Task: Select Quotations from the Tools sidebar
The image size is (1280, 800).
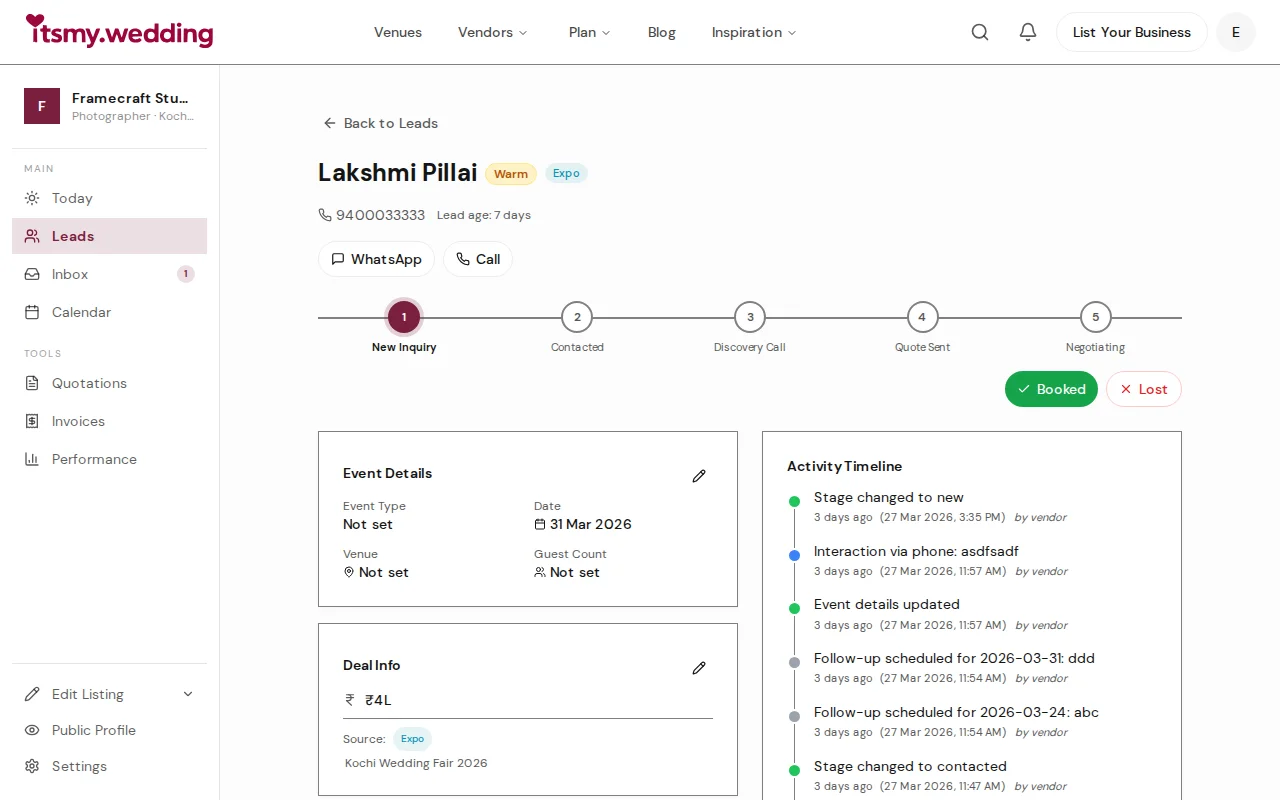Action: point(89,383)
